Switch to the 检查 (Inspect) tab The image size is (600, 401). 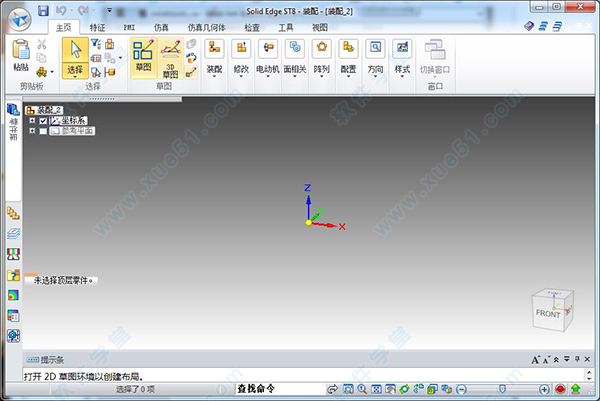tap(252, 28)
